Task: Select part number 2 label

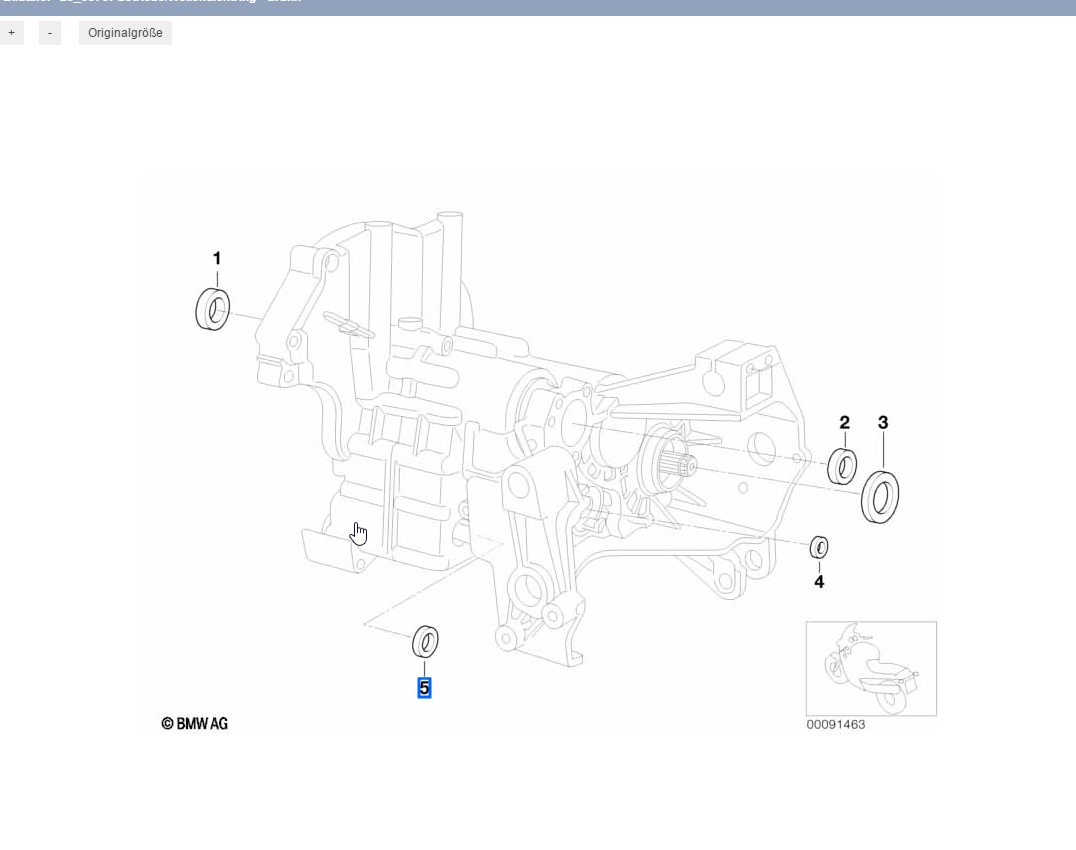Action: [x=844, y=423]
